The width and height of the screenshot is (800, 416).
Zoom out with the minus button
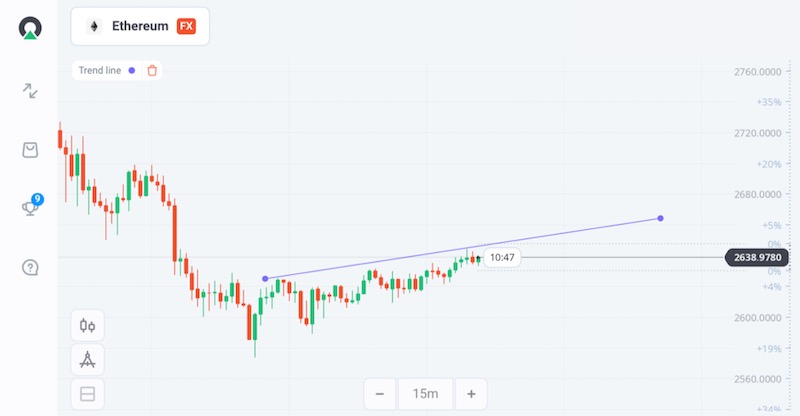click(380, 394)
